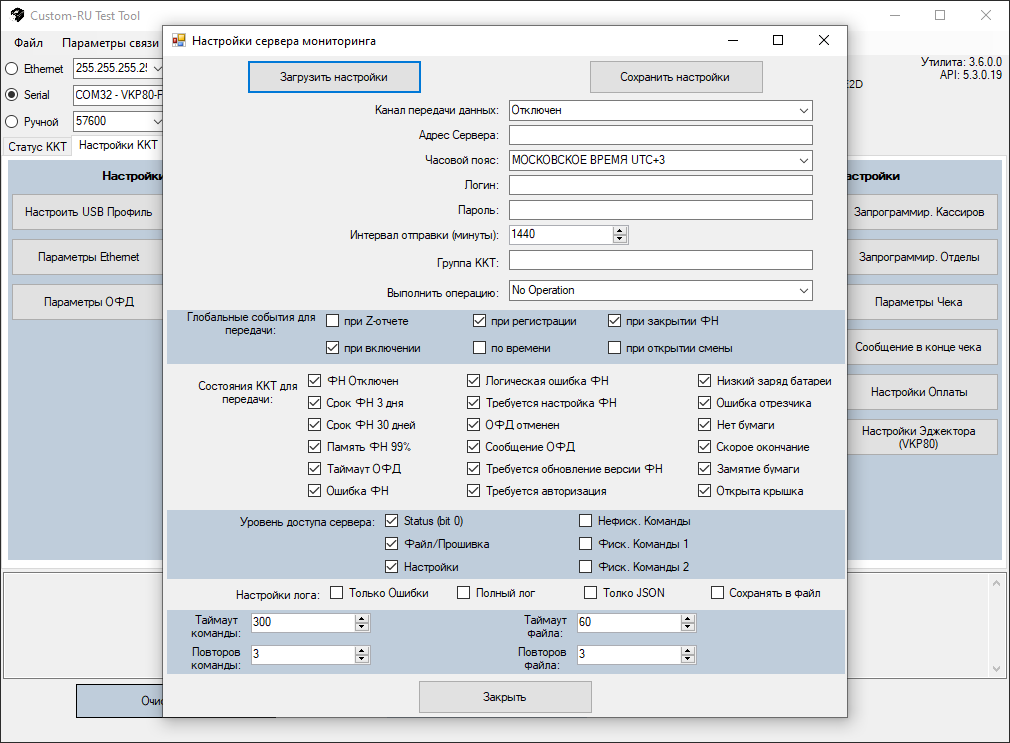This screenshot has width=1010, height=743.
Task: Enable the "Сохранять в файл" checkbox
Action: pos(717,593)
